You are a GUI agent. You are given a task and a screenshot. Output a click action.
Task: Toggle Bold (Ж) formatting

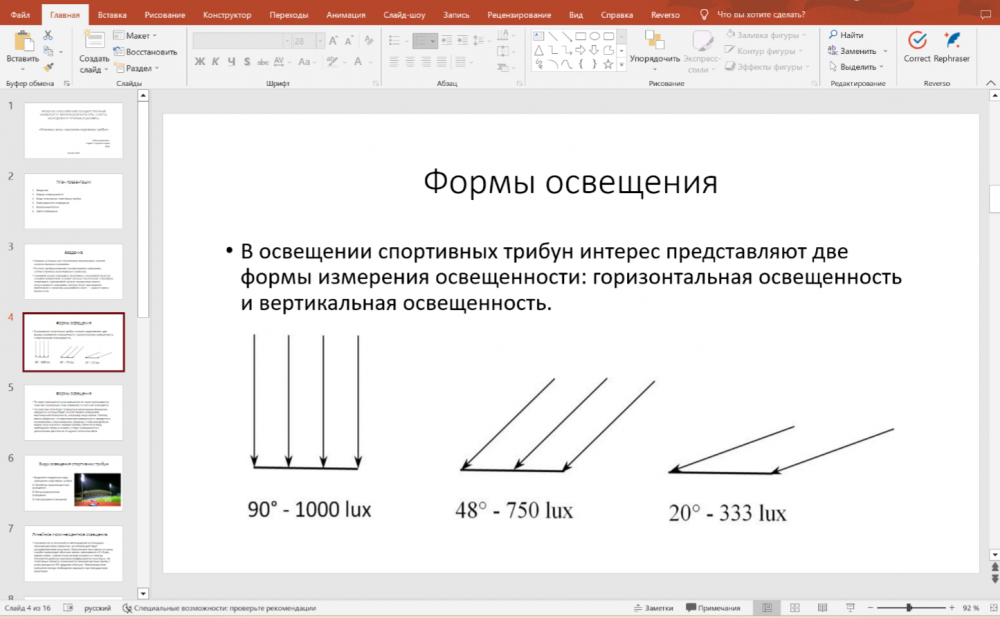(x=200, y=62)
